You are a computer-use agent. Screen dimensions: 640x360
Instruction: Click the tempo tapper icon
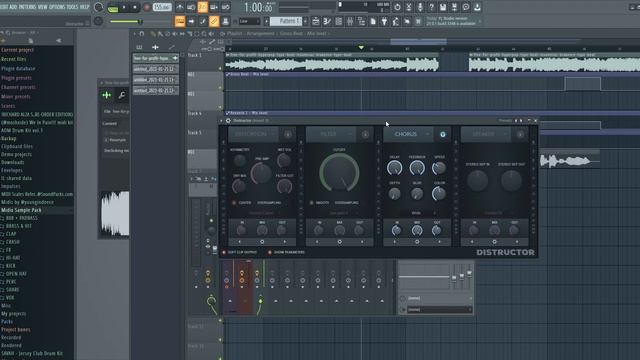tap(396, 21)
